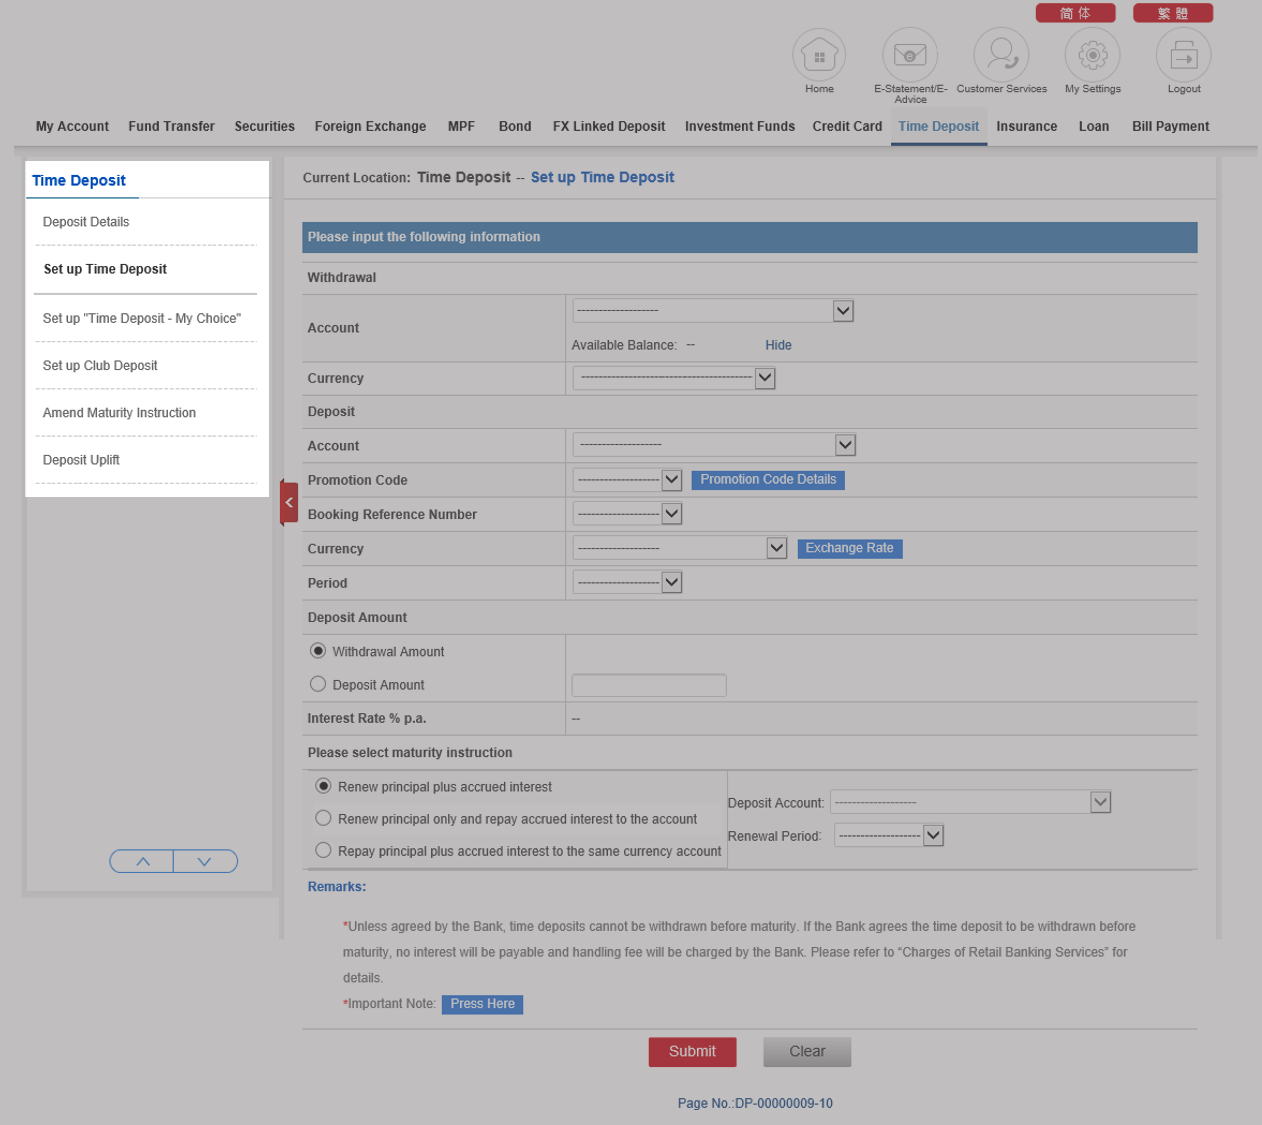The image size is (1262, 1125).
Task: Collapse the sidebar with red arrow tab
Action: pos(289,502)
